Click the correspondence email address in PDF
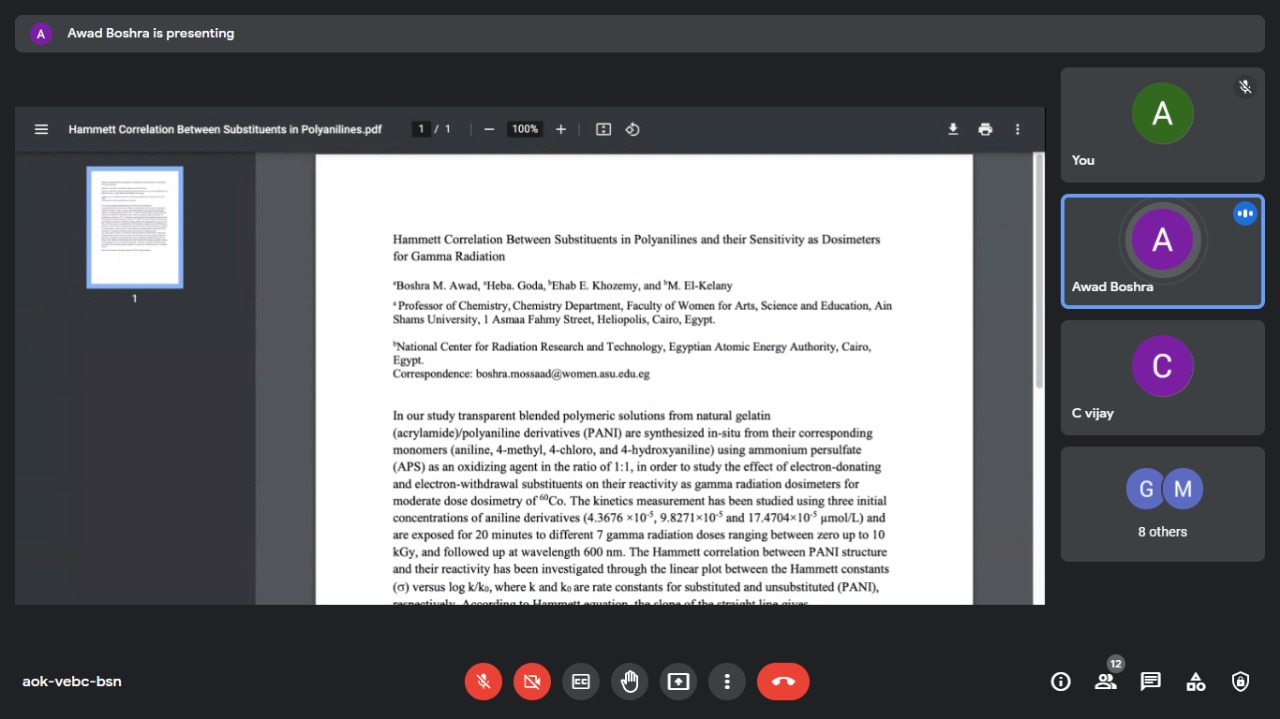 tap(563, 374)
